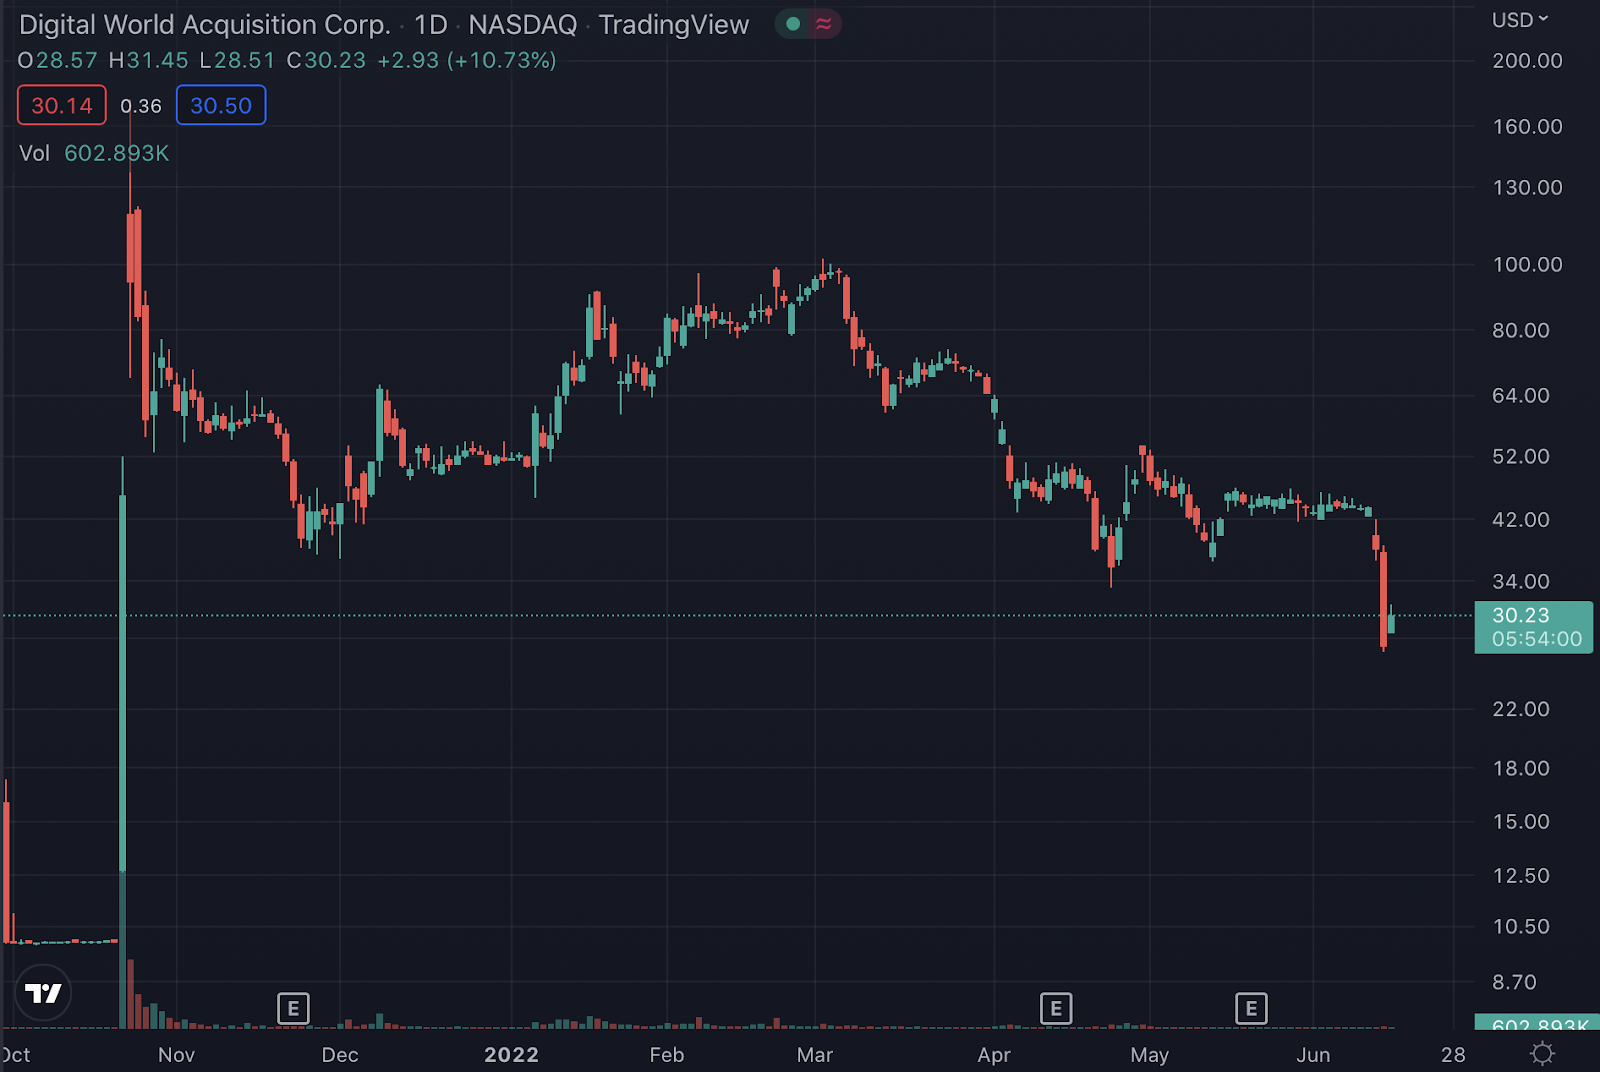Select the Digital World Acquisition Corp. title
Image resolution: width=1600 pixels, height=1072 pixels.
click(205, 25)
